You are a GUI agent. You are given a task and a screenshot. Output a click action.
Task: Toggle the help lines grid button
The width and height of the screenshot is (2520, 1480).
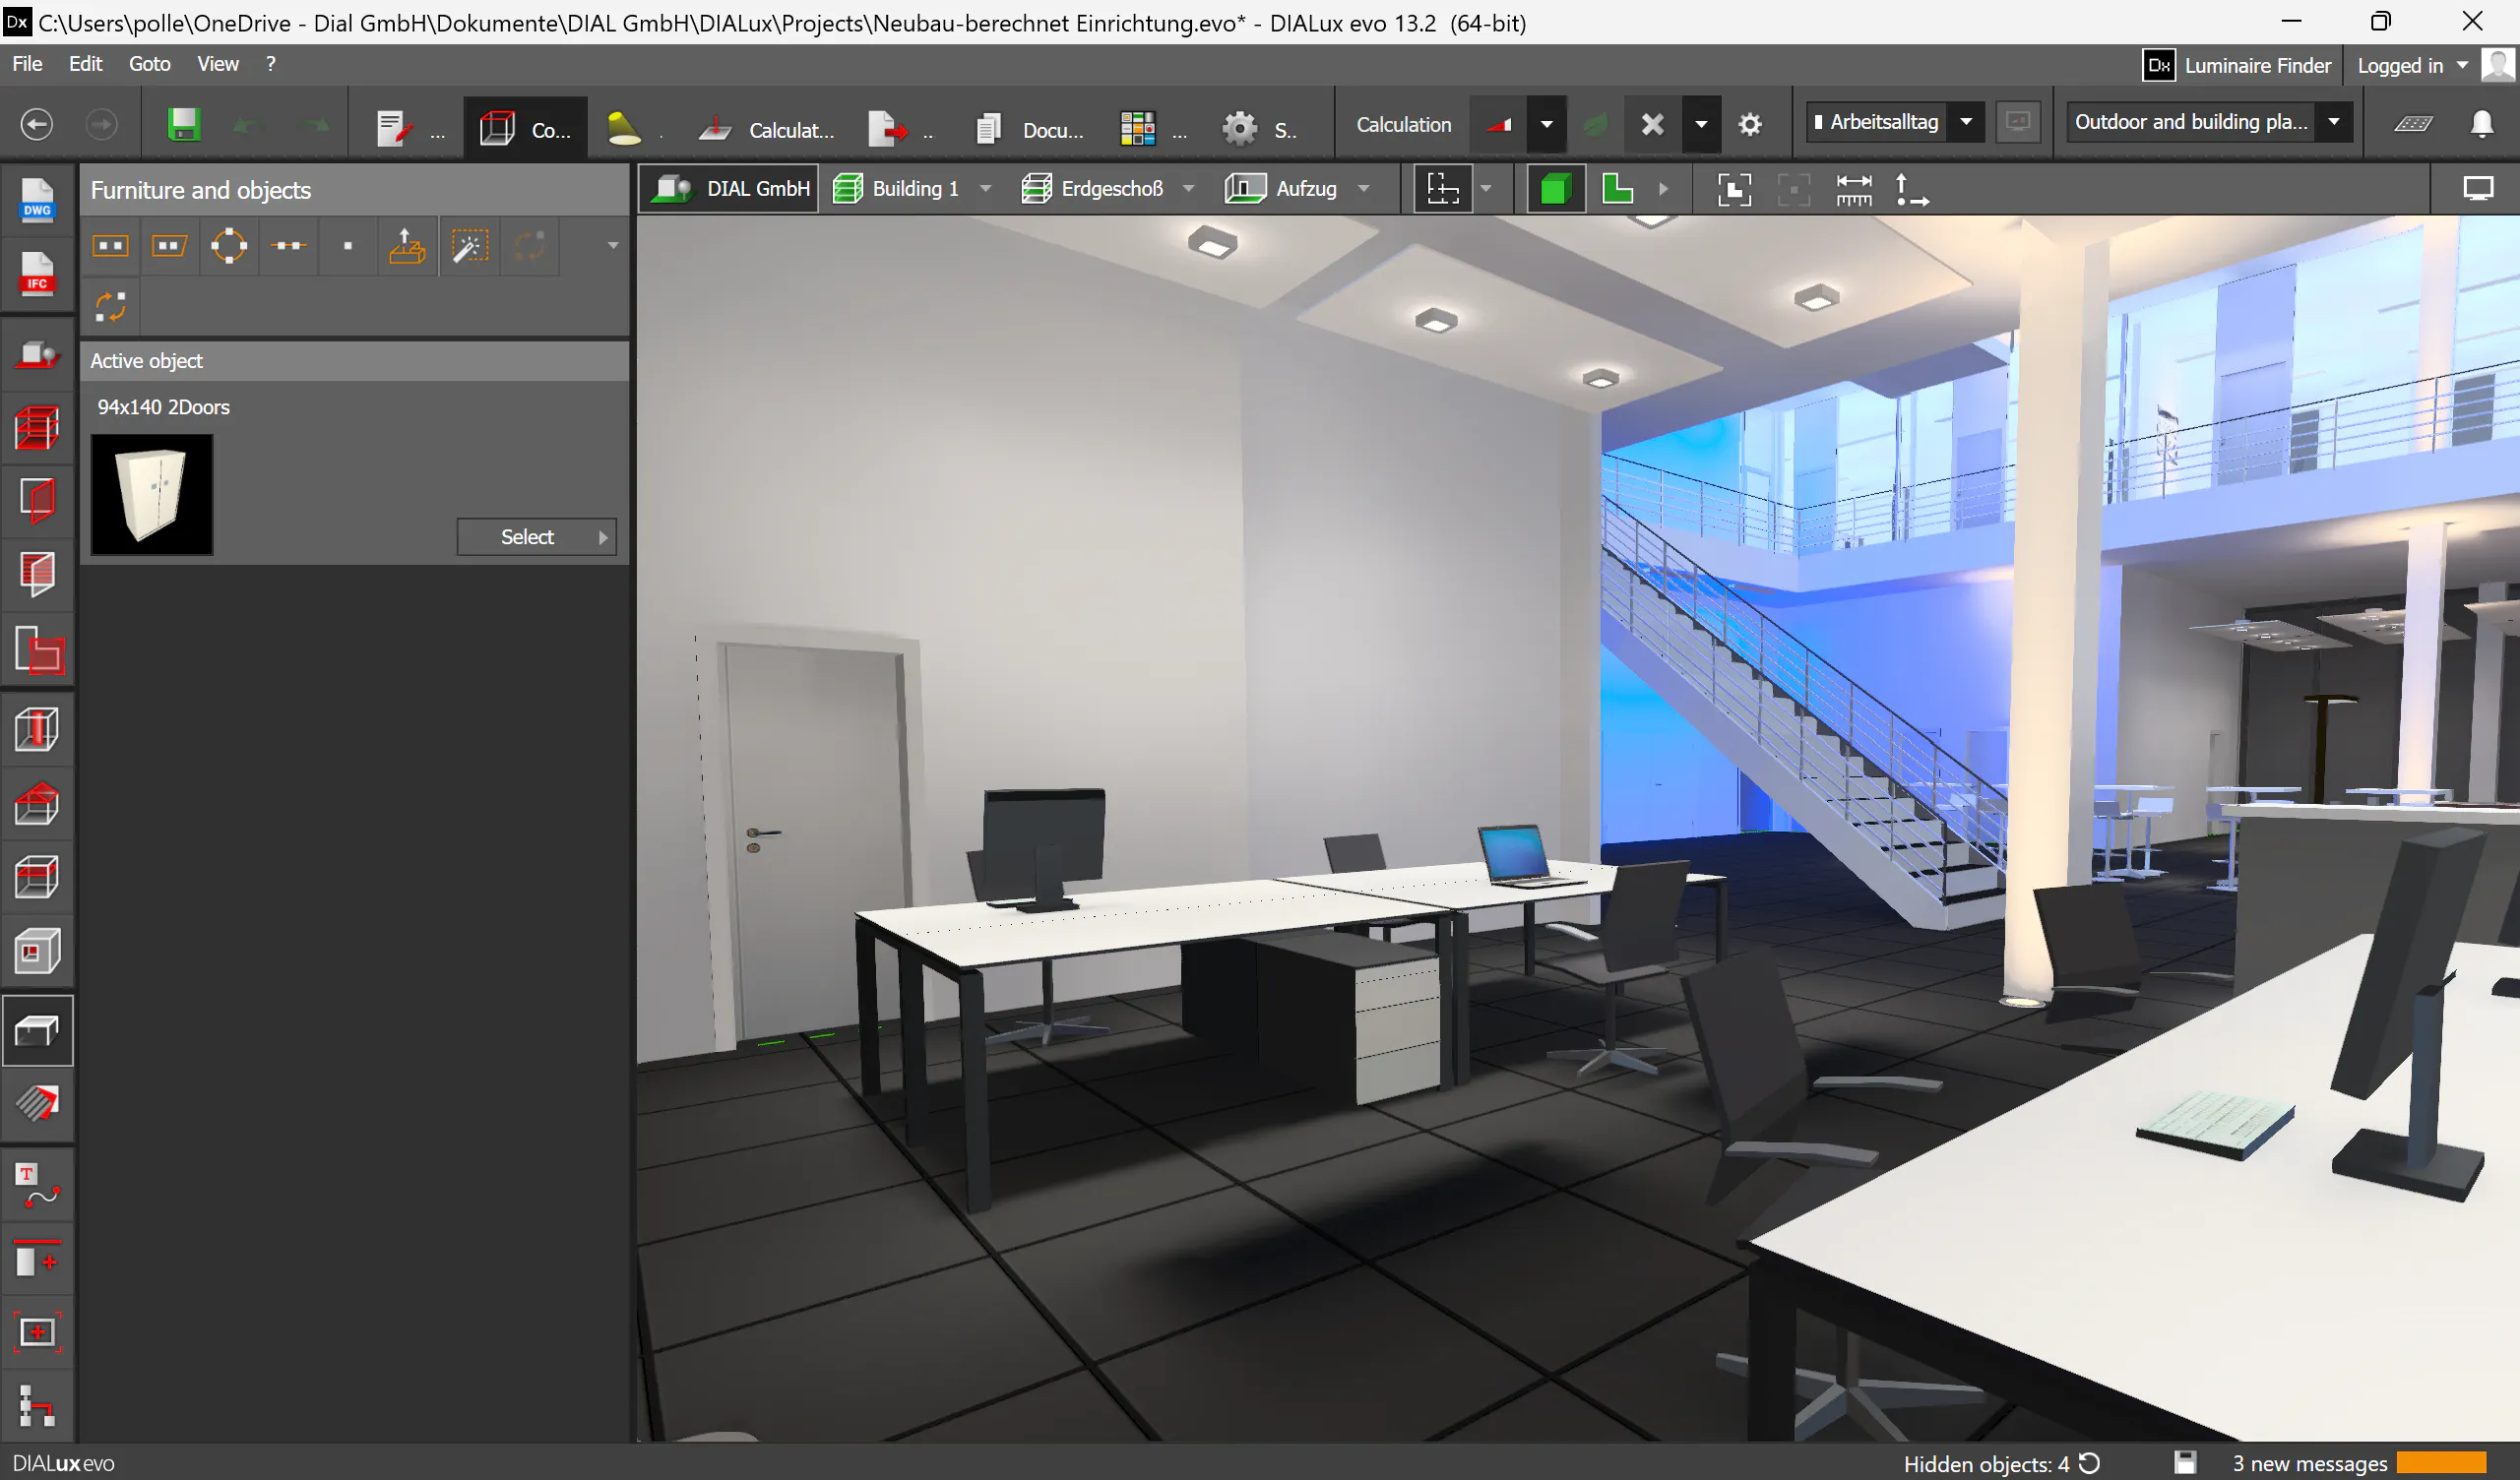(x=1442, y=189)
